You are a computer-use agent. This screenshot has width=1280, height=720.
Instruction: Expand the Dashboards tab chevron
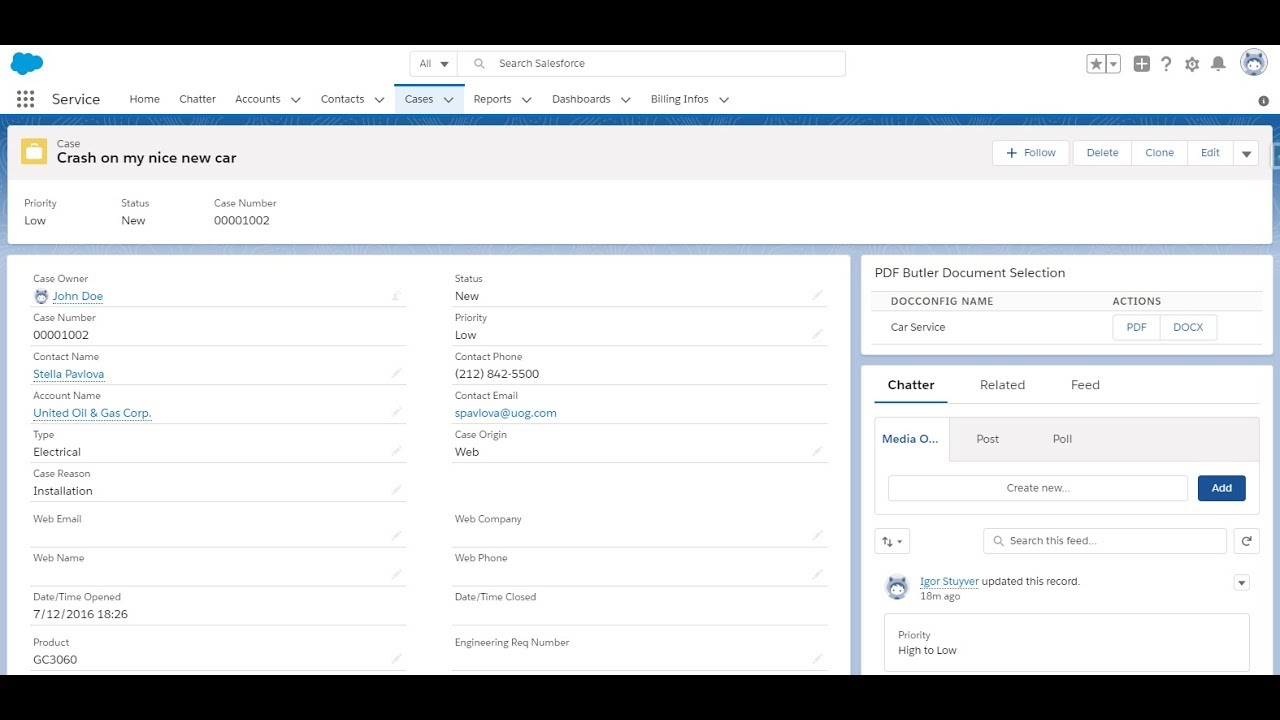click(625, 100)
